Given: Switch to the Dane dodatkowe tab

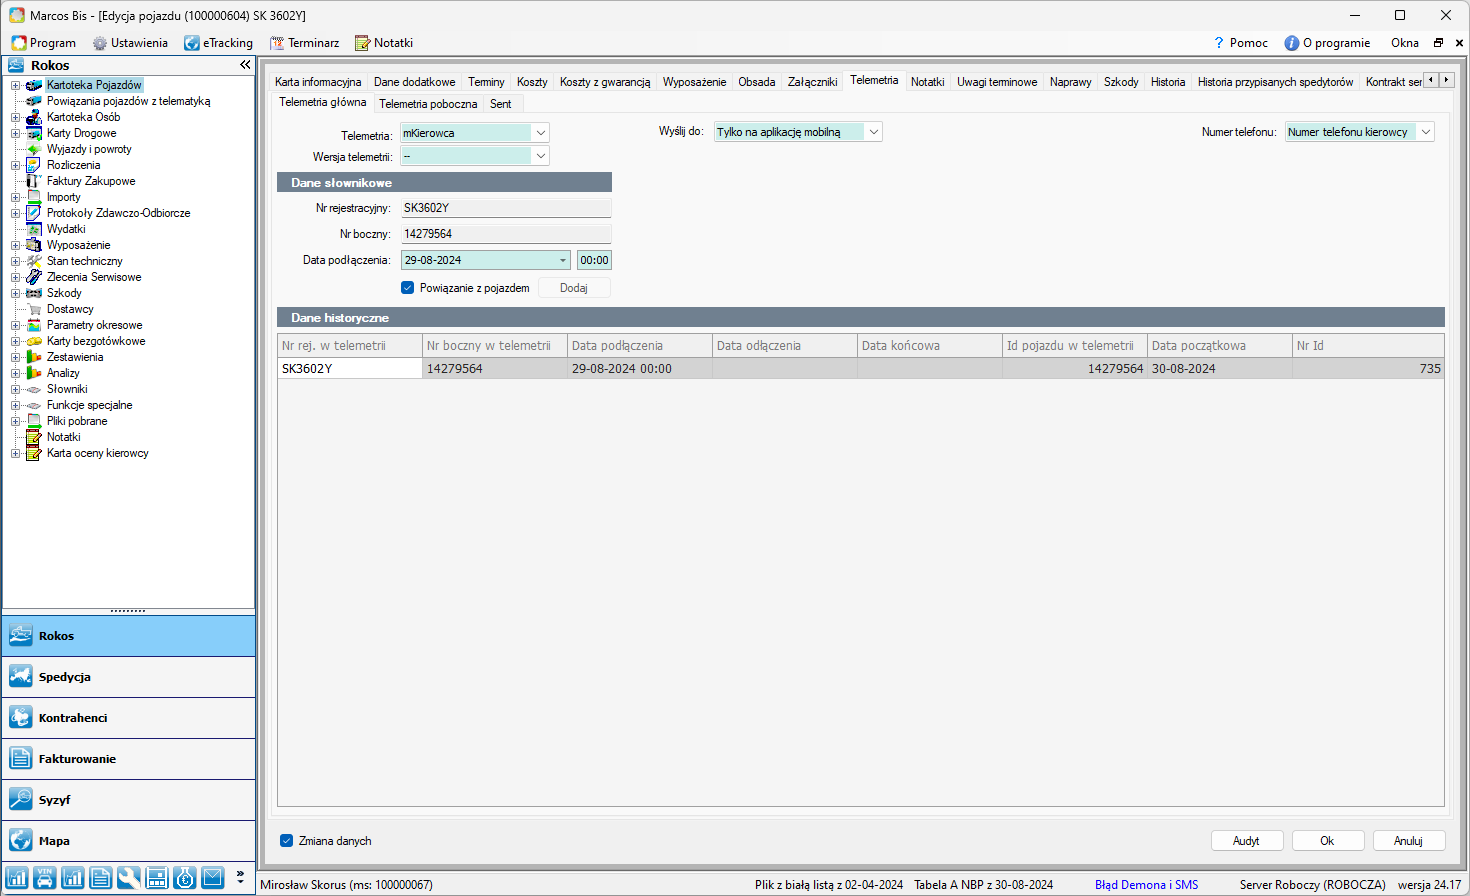Looking at the screenshot, I should point(414,82).
